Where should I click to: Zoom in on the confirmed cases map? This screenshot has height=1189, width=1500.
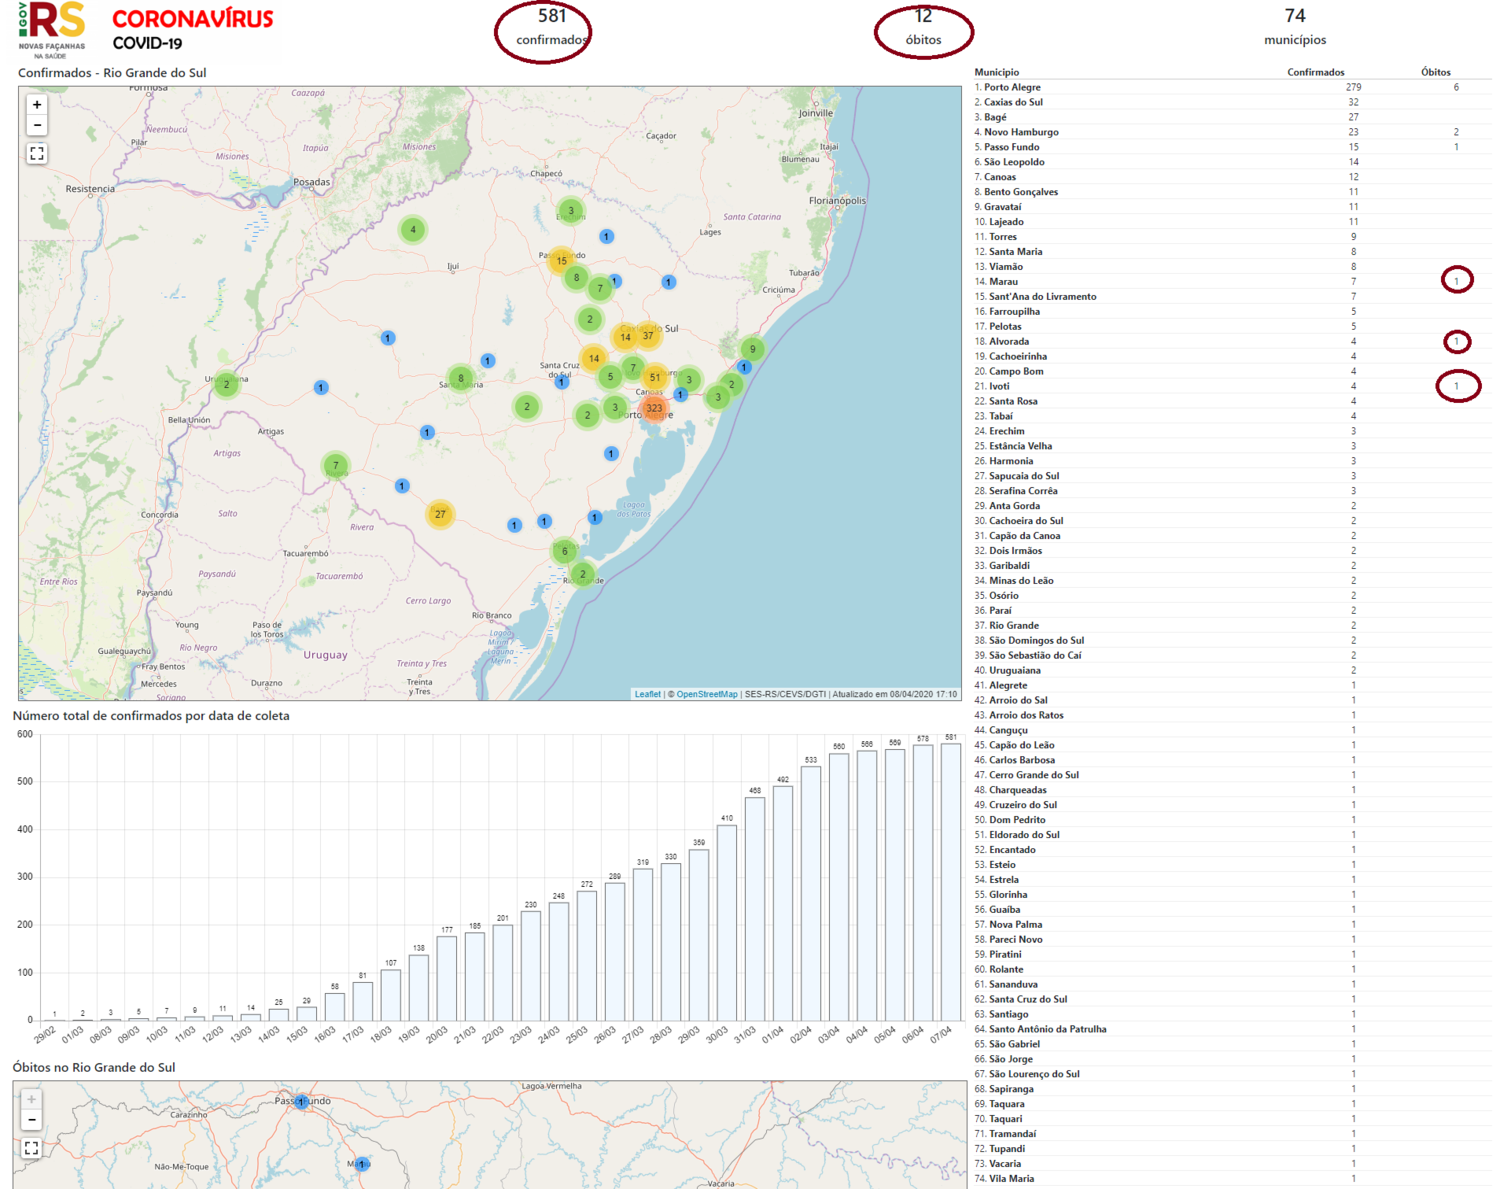pos(37,104)
